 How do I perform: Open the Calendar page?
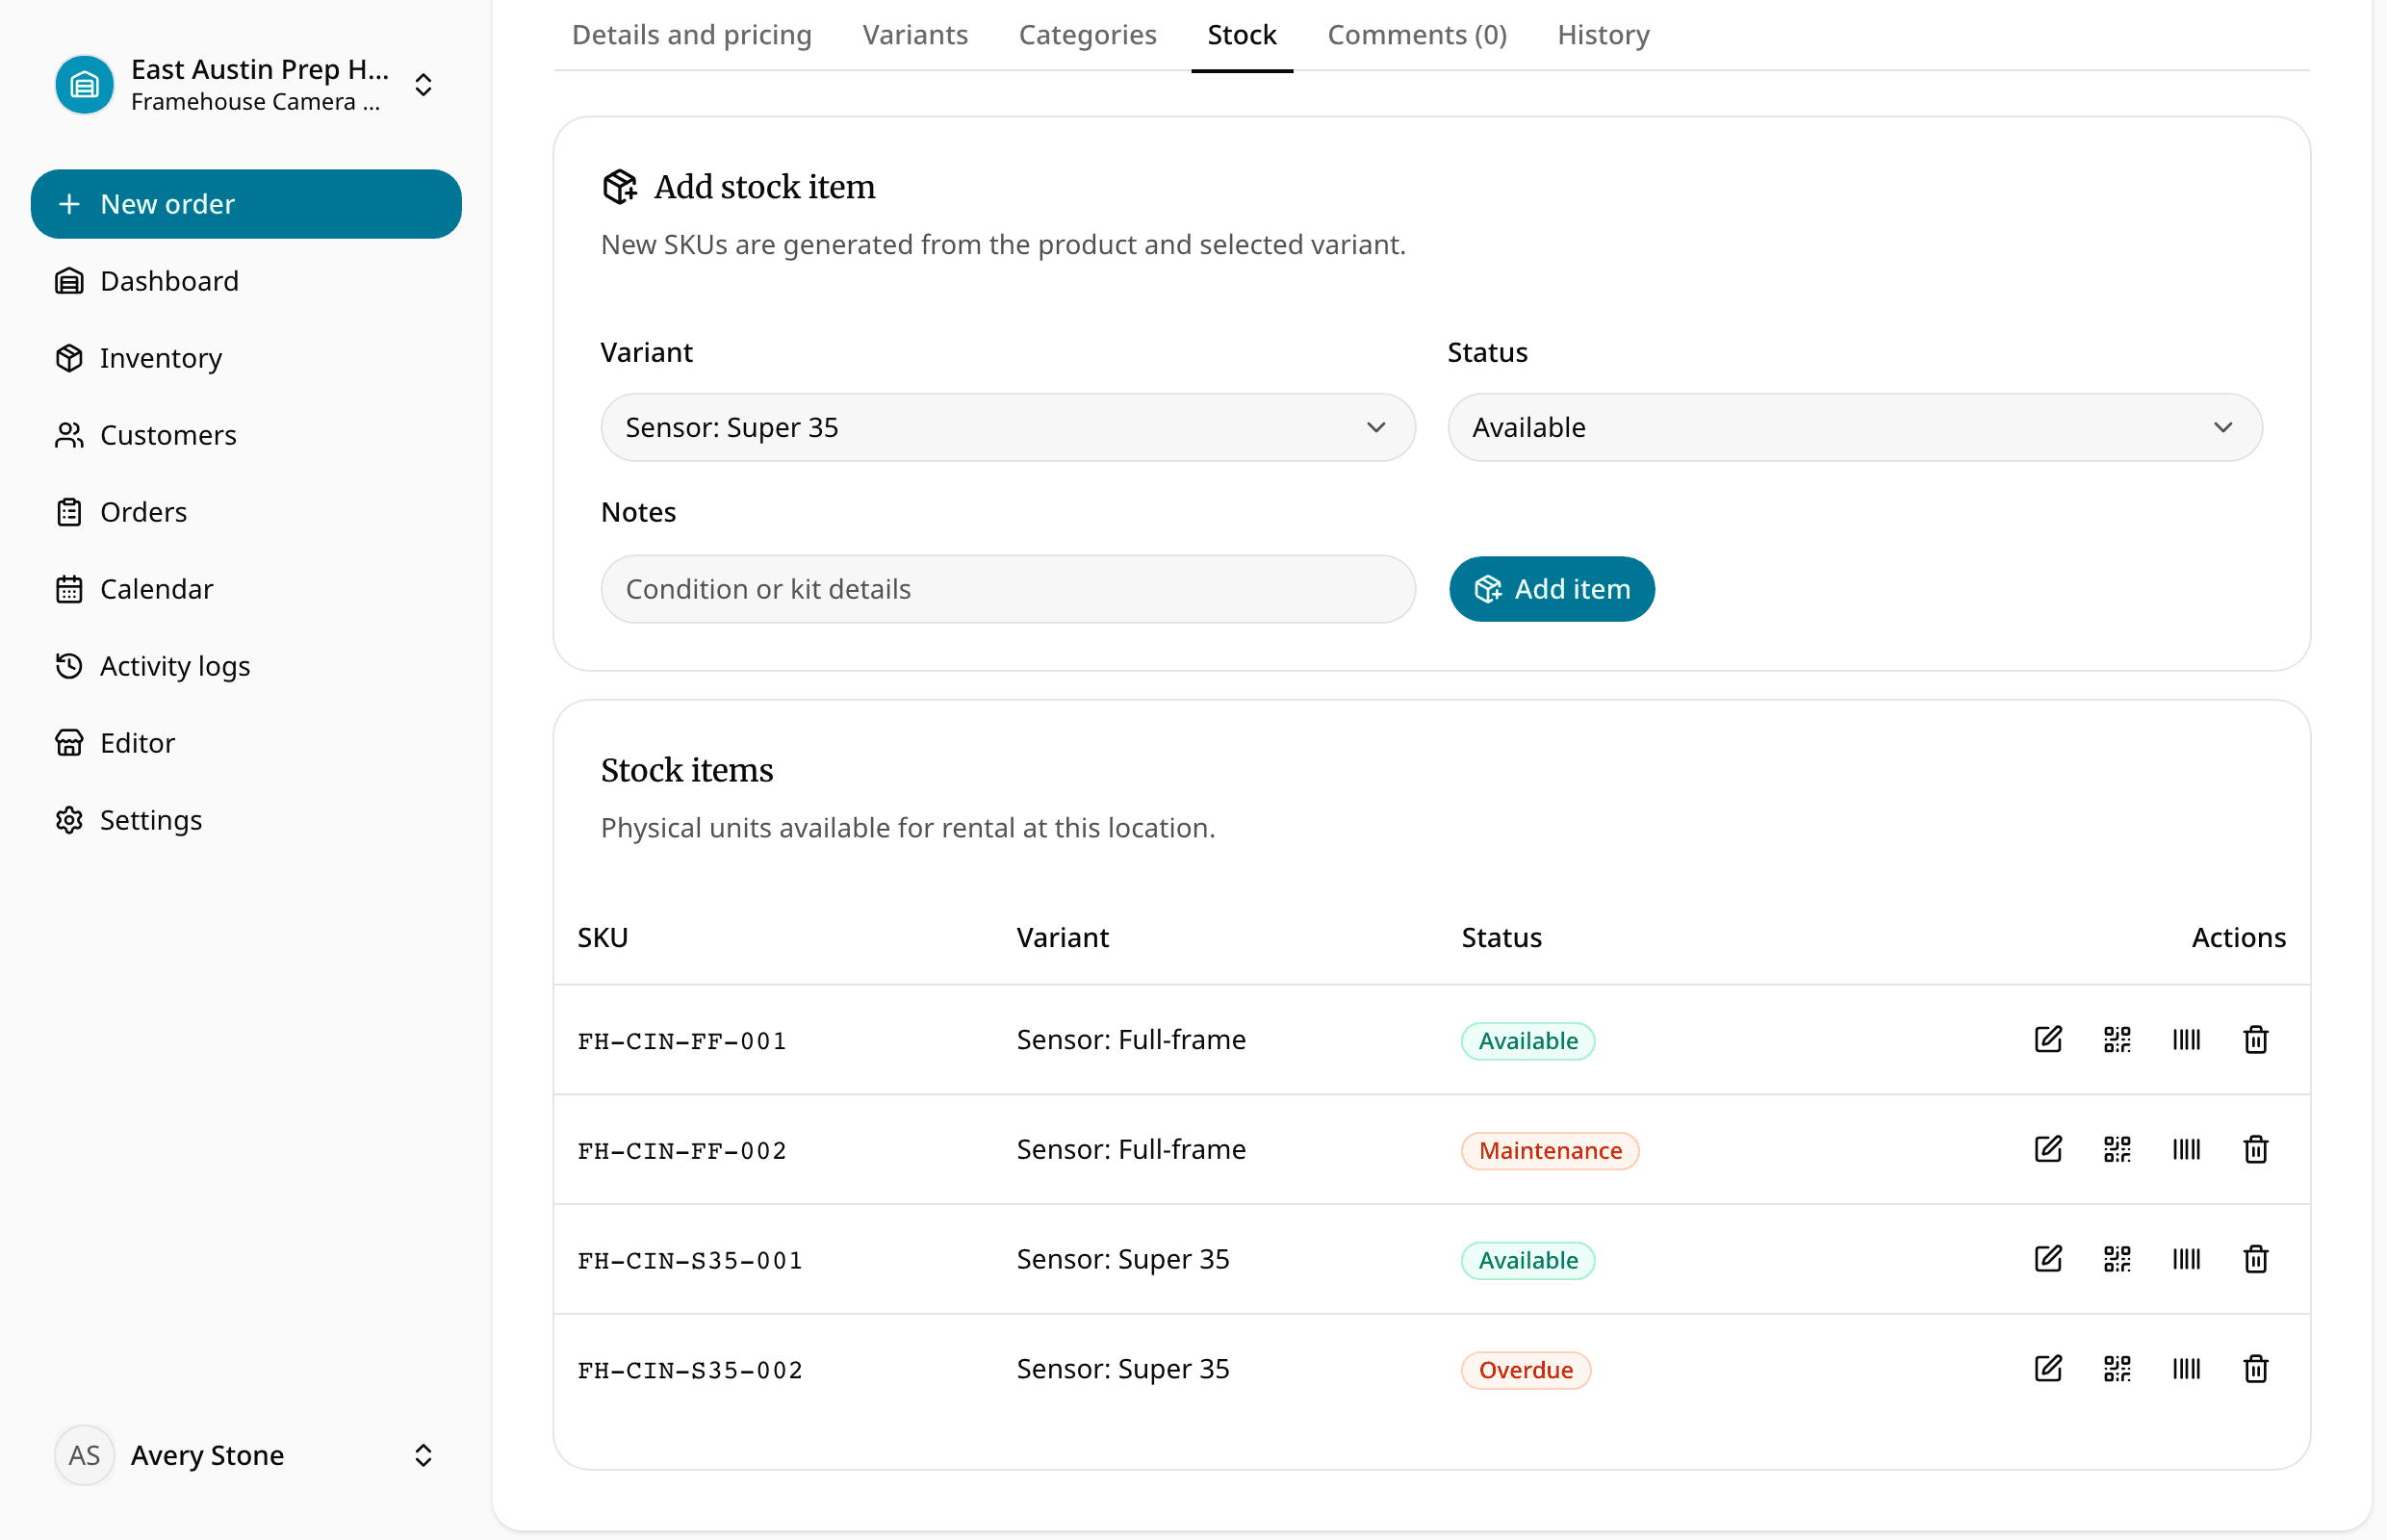[x=246, y=589]
